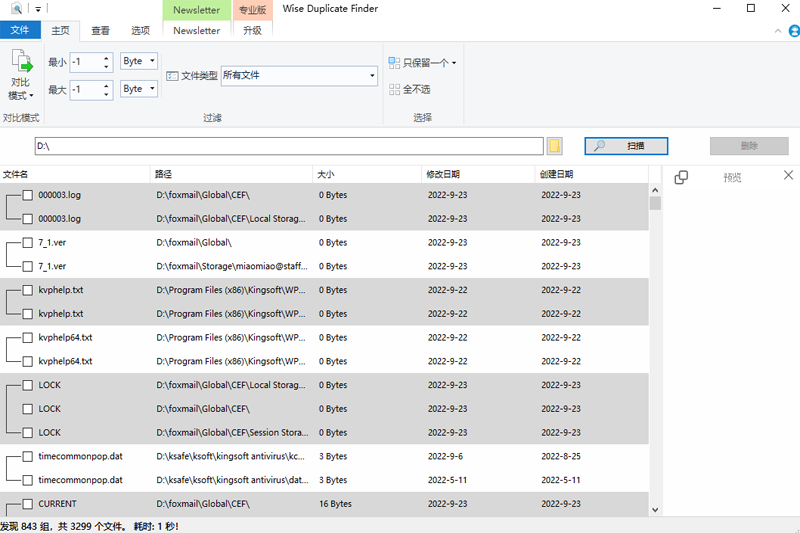Check 000003.log in Local Storage path
Viewport: 800px width, 533px height.
28,219
